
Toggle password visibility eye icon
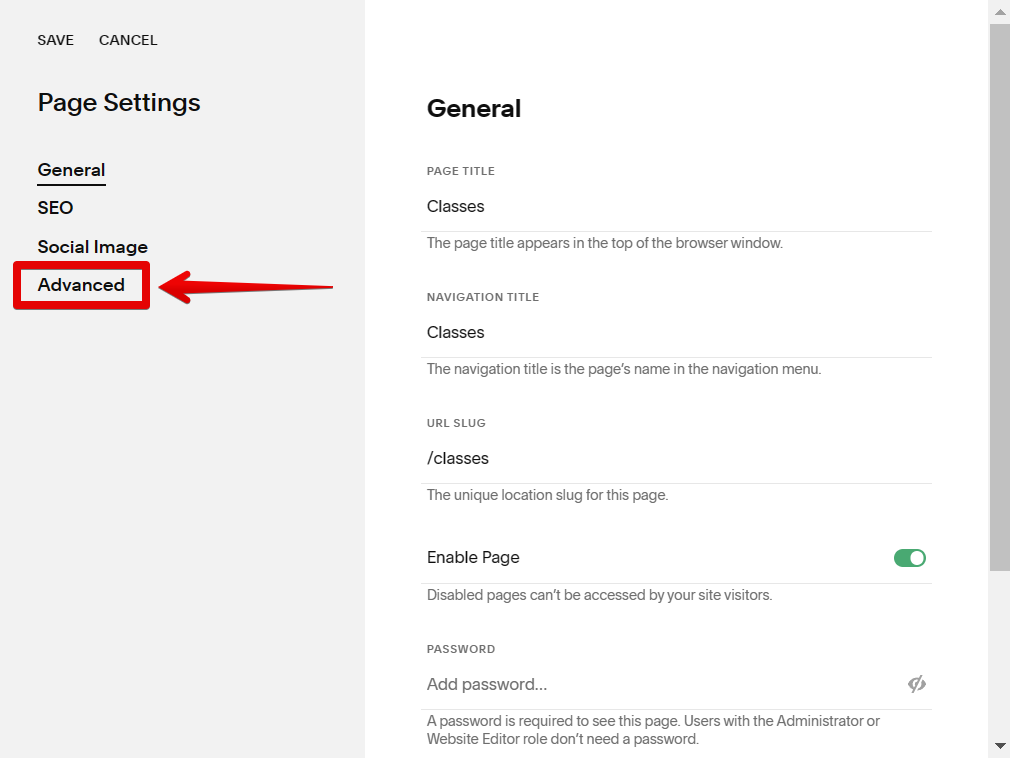916,684
